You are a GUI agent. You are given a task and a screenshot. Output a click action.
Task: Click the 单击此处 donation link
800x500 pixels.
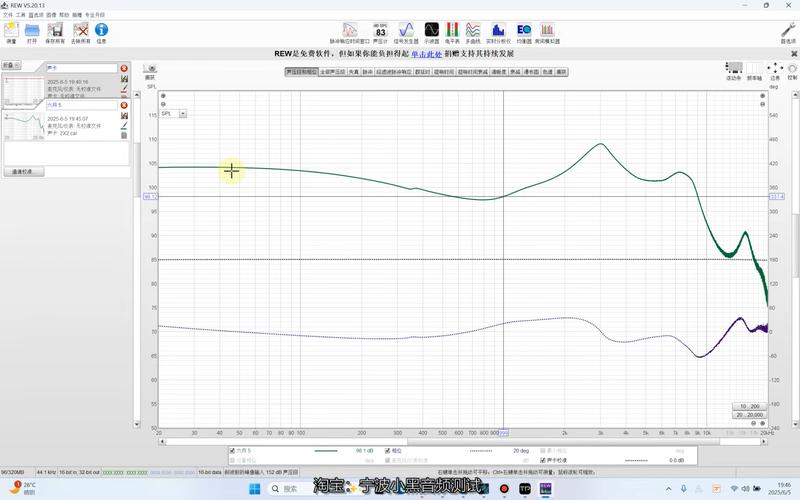click(427, 54)
